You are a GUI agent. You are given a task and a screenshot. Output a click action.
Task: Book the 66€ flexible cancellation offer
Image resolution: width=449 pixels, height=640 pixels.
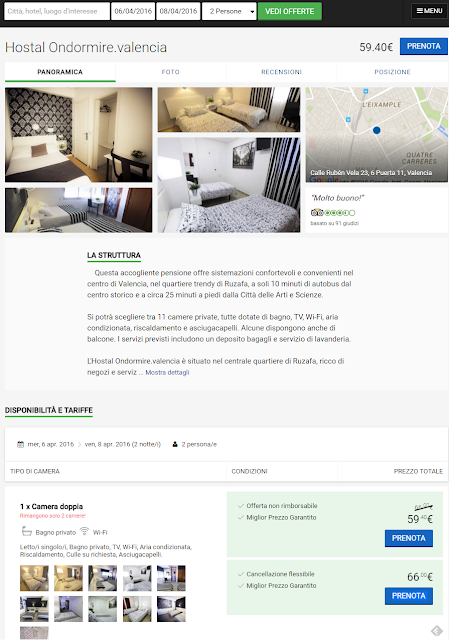point(409,596)
